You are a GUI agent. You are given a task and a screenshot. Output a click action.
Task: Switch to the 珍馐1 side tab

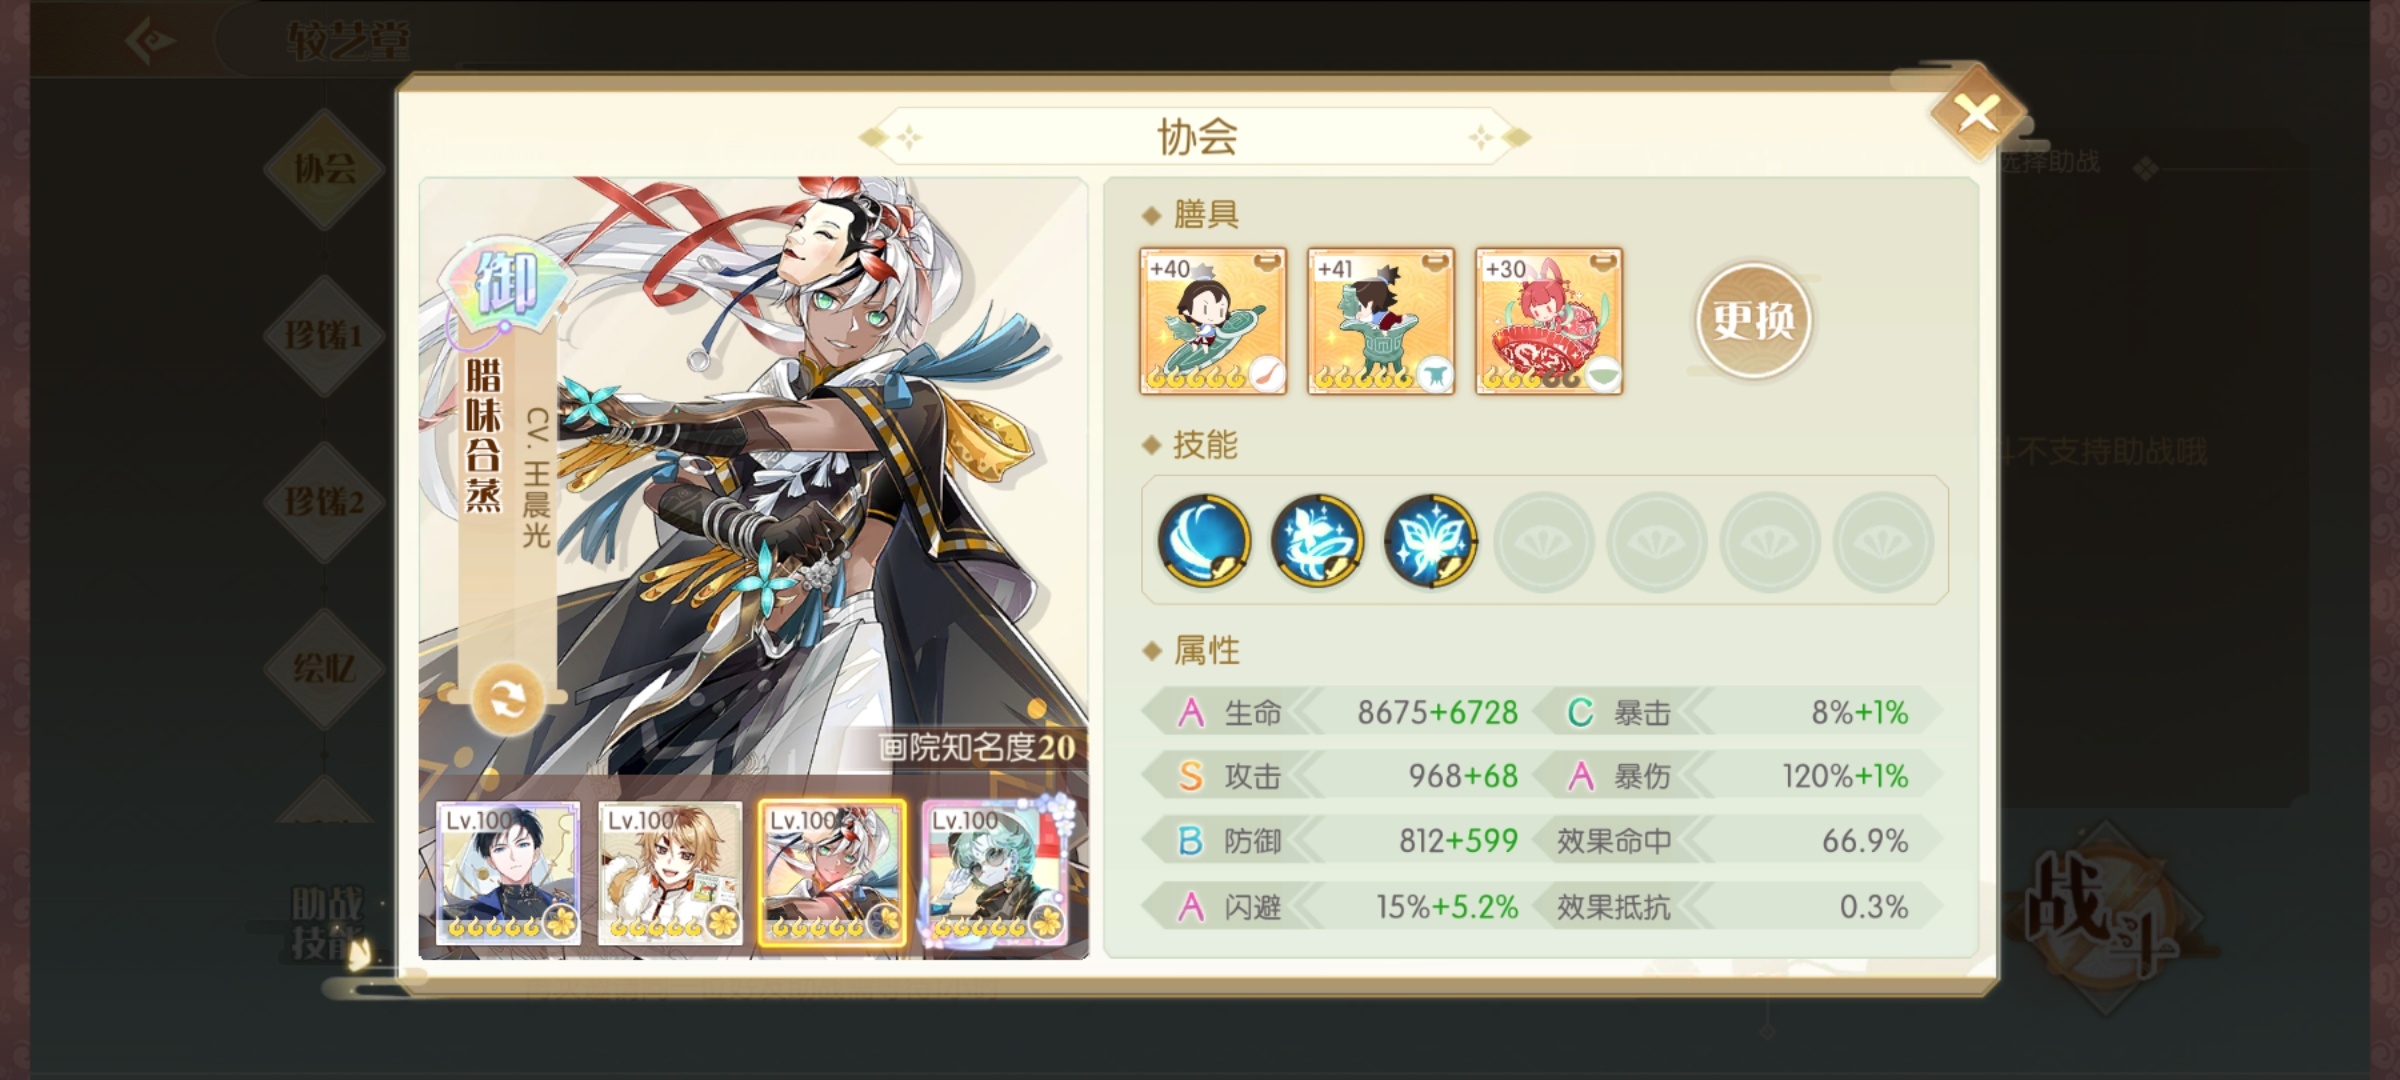325,335
